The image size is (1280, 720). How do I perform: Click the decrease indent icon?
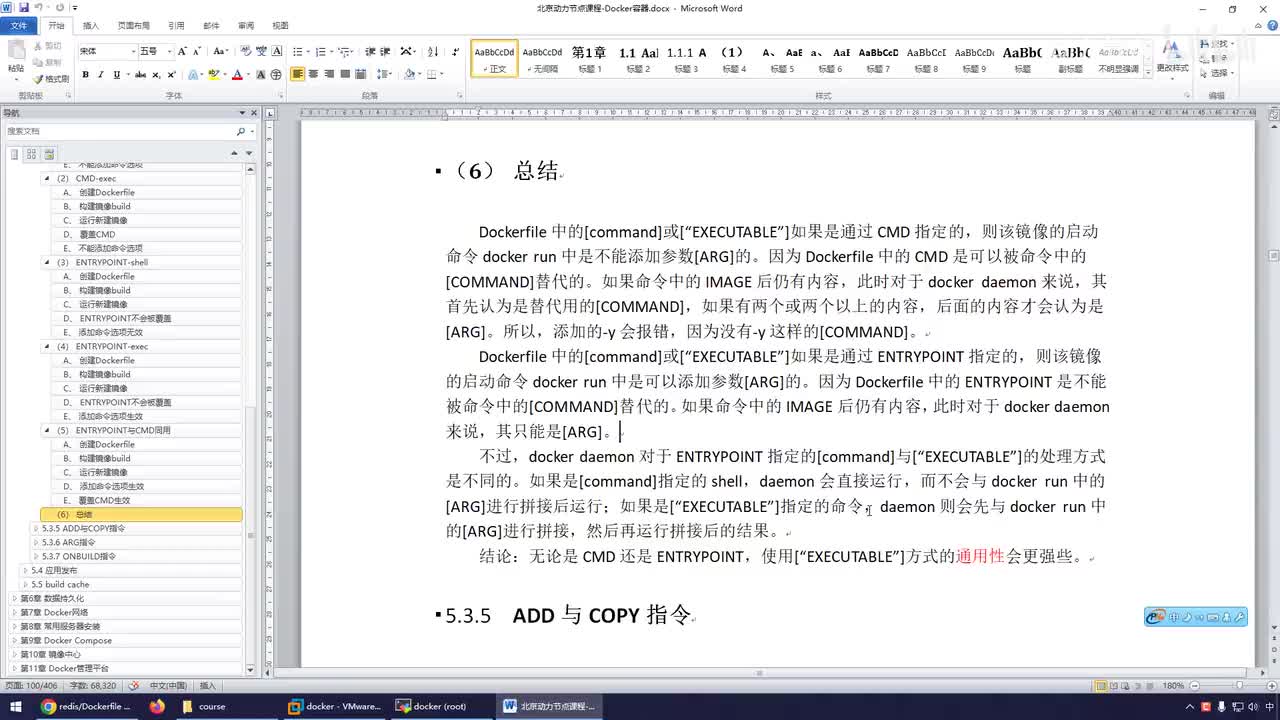click(369, 51)
